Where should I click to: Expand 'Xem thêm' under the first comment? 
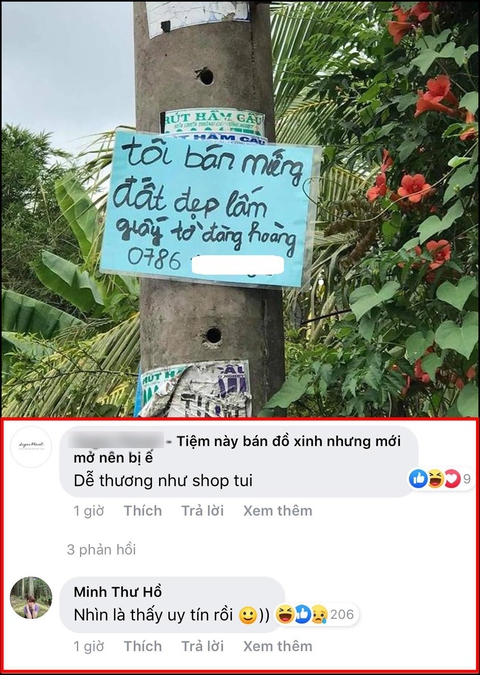click(x=278, y=511)
